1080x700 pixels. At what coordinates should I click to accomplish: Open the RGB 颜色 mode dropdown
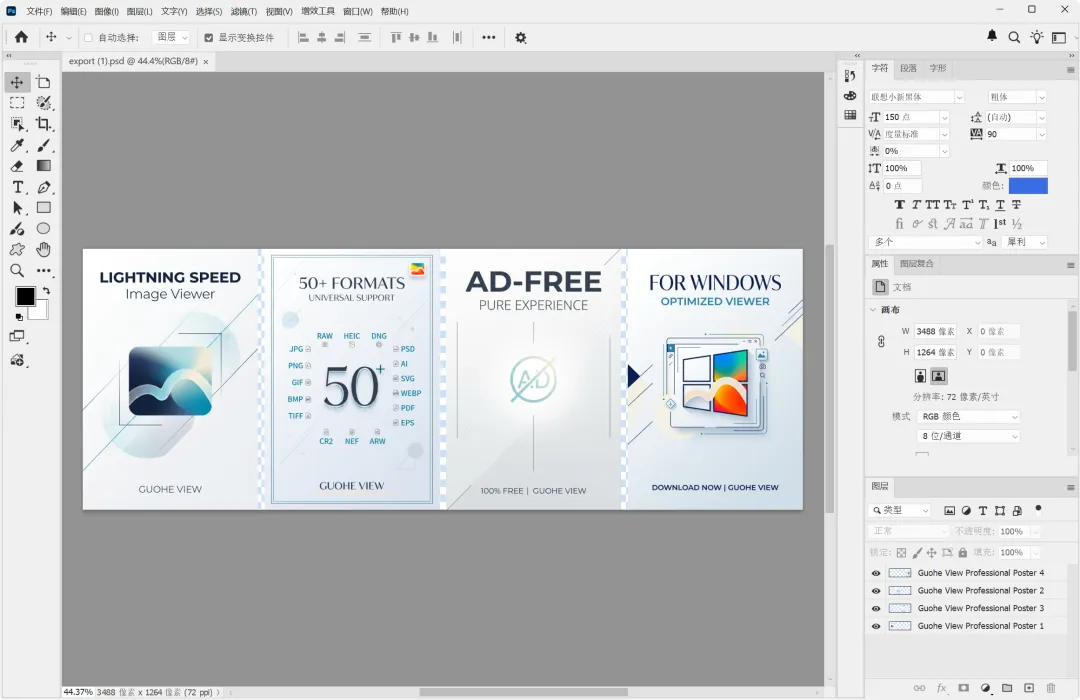[968, 417]
